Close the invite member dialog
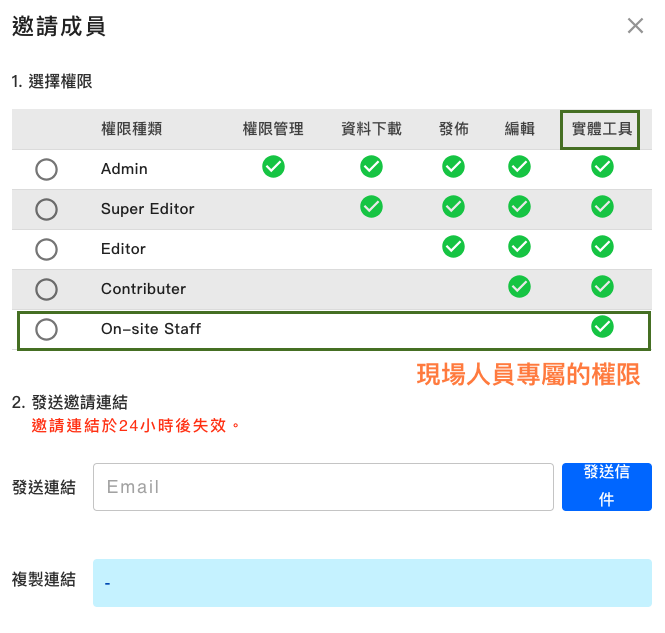 click(635, 26)
